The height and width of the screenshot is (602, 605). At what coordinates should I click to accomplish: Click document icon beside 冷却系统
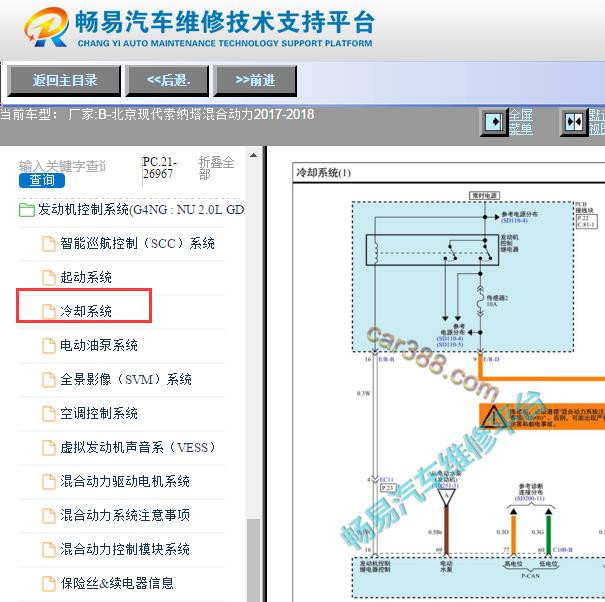49,311
